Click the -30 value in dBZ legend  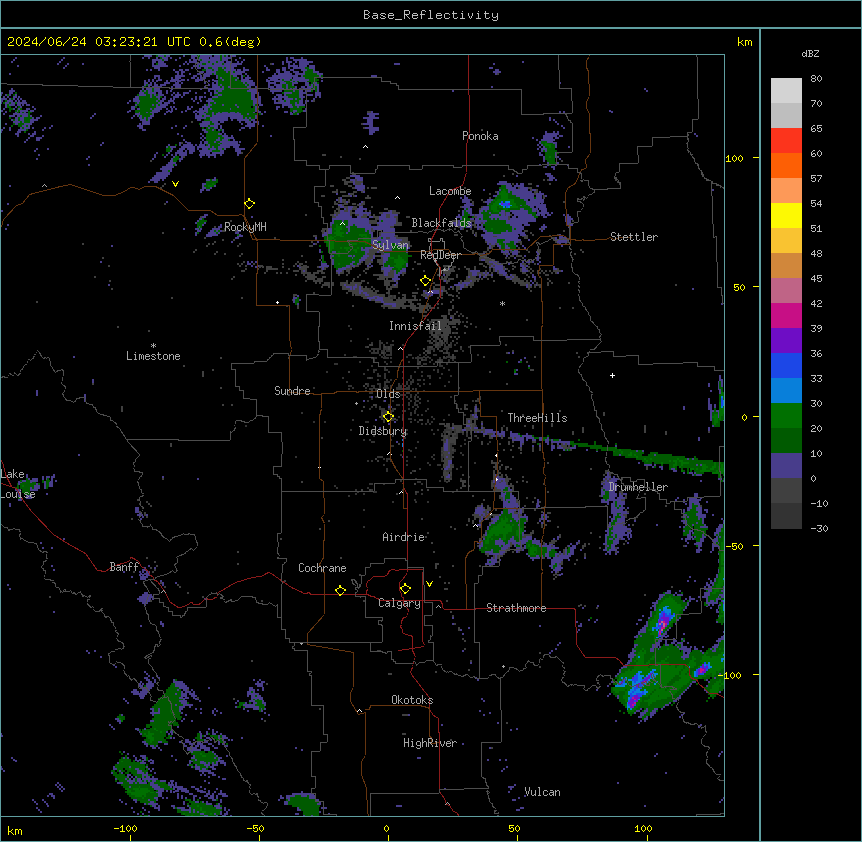[819, 529]
